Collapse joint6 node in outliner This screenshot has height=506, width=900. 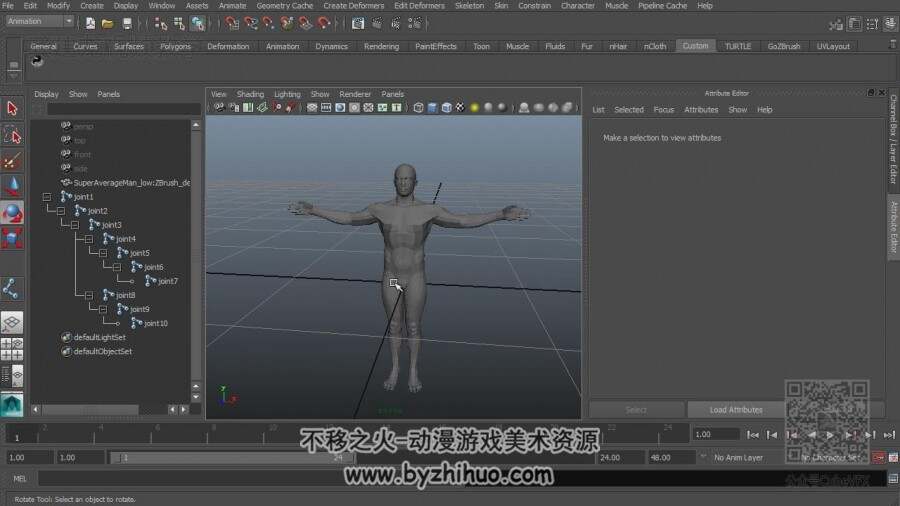pyautogui.click(x=117, y=267)
